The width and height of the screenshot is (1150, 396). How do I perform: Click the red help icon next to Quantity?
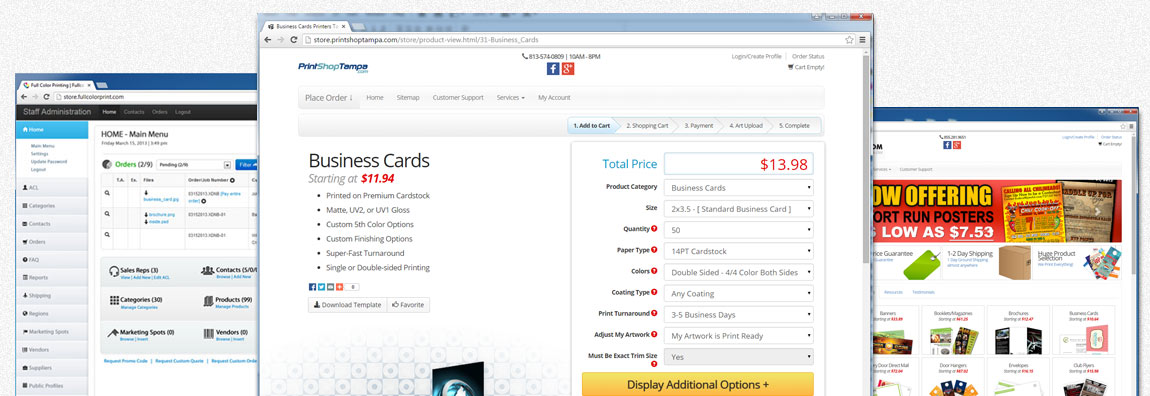[654, 229]
